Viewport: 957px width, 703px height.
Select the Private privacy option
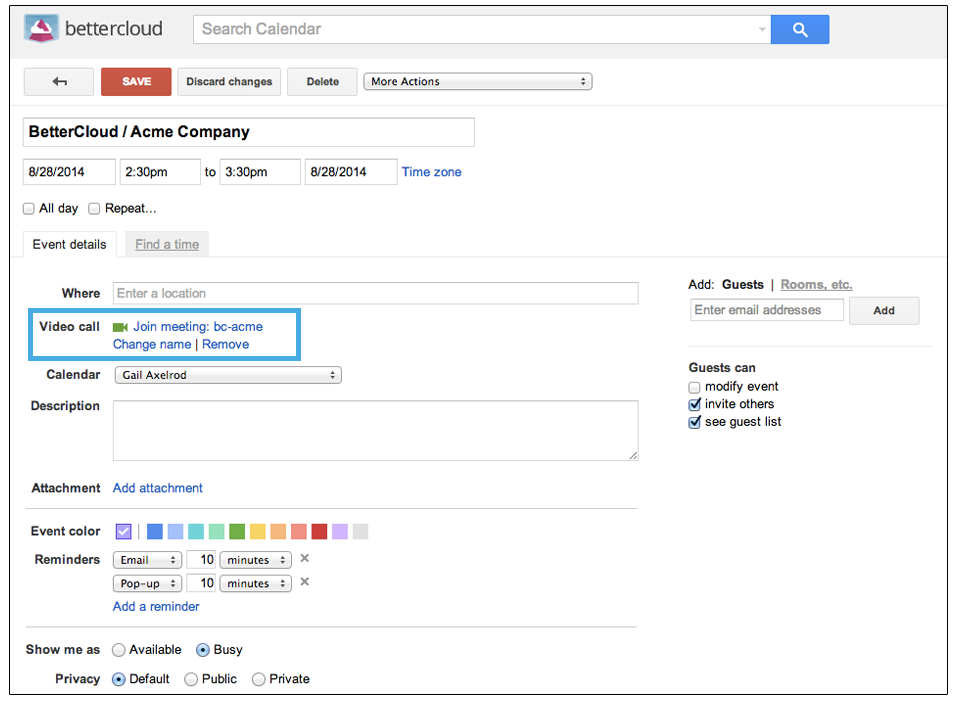[x=259, y=679]
